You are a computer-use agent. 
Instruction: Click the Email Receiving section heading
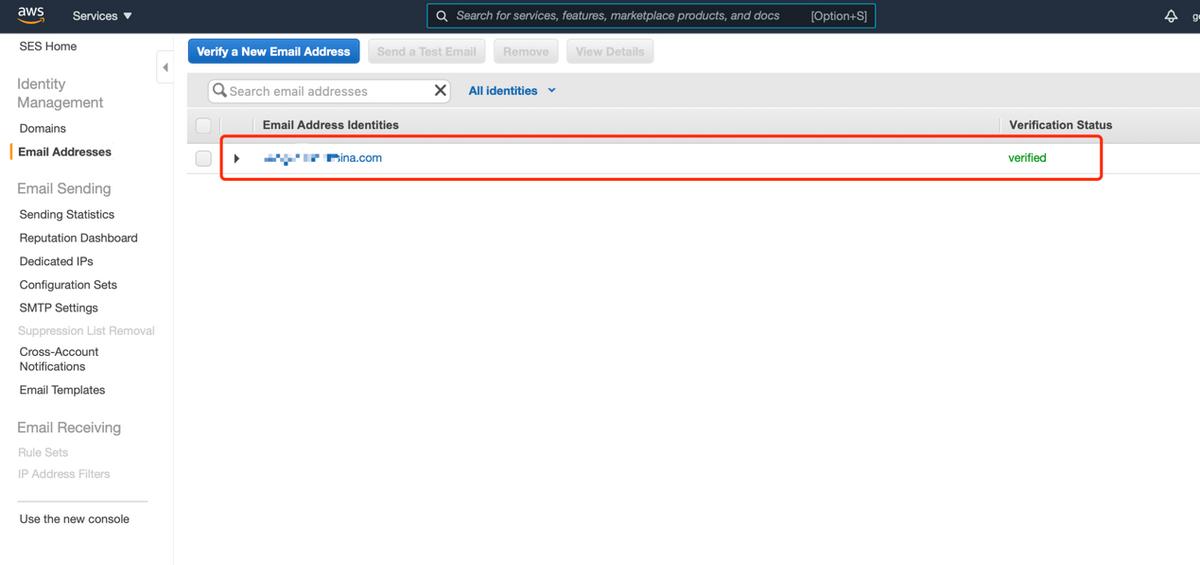(x=69, y=428)
